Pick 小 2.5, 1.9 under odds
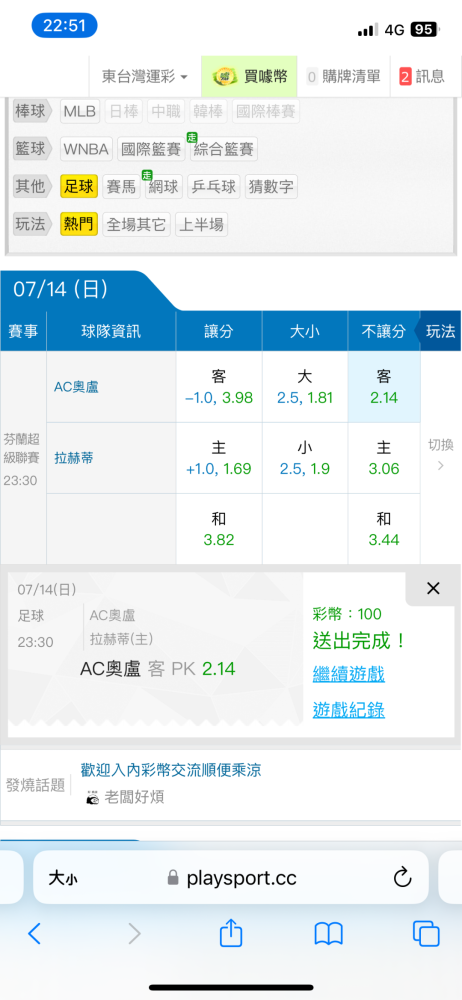This screenshot has width=462, height=1000. [305, 458]
